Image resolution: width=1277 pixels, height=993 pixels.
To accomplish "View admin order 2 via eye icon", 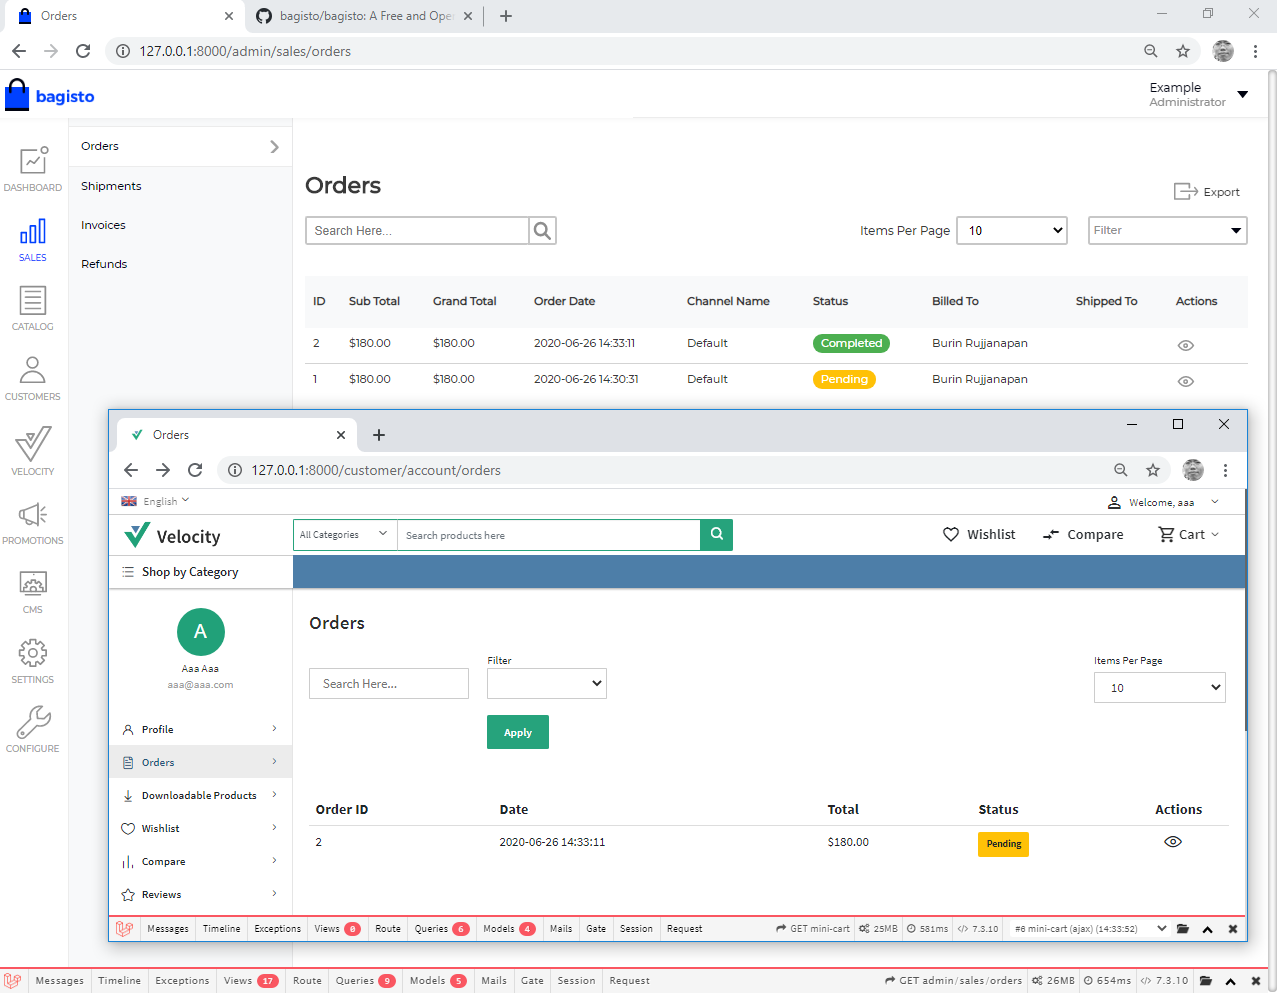I will click(1186, 345).
